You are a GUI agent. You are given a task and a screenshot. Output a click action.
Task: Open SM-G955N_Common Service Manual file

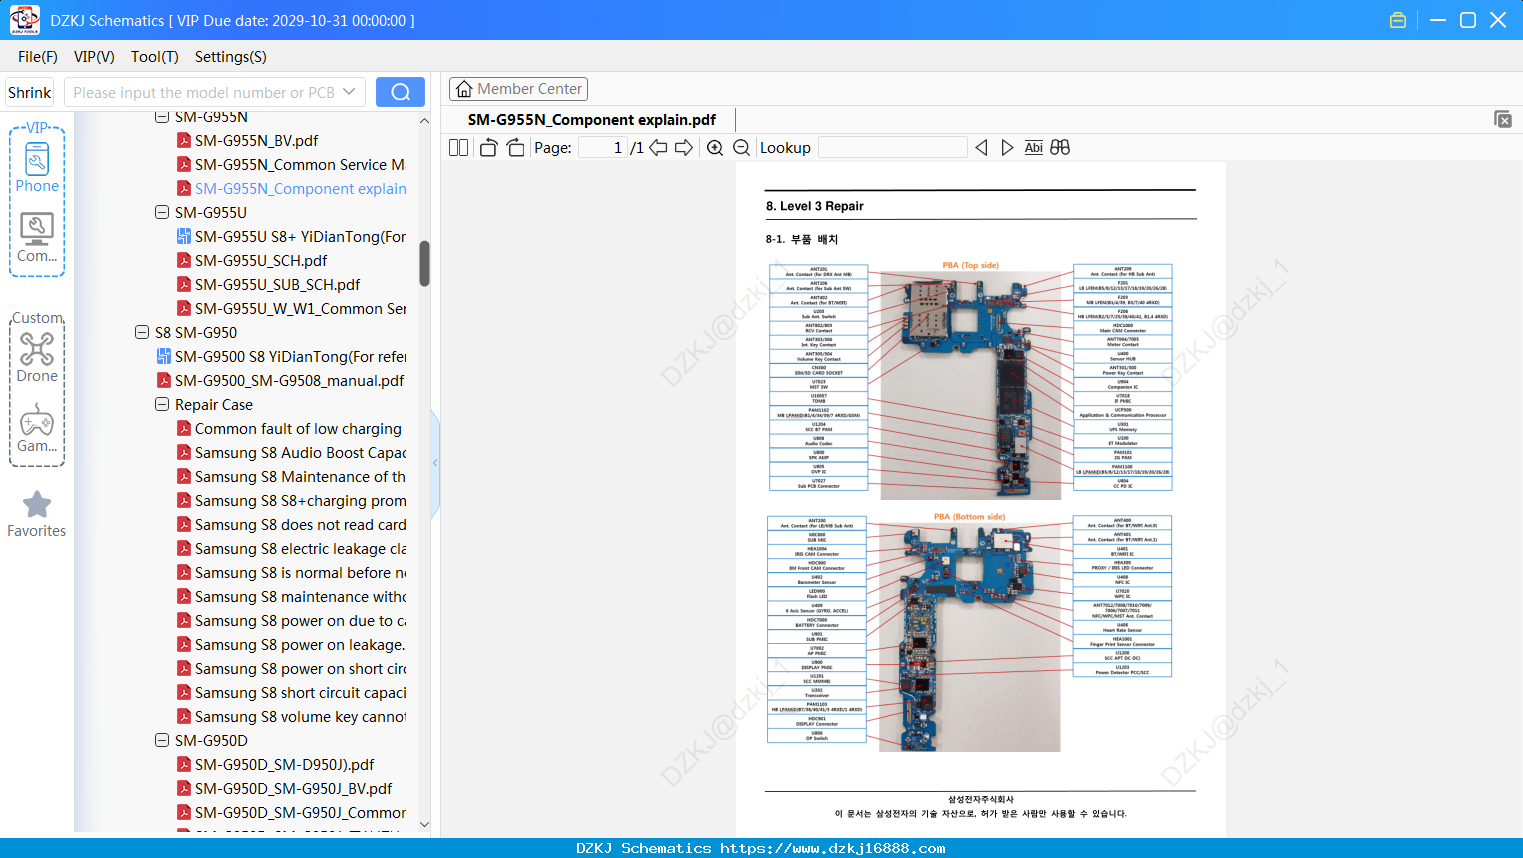tap(291, 164)
